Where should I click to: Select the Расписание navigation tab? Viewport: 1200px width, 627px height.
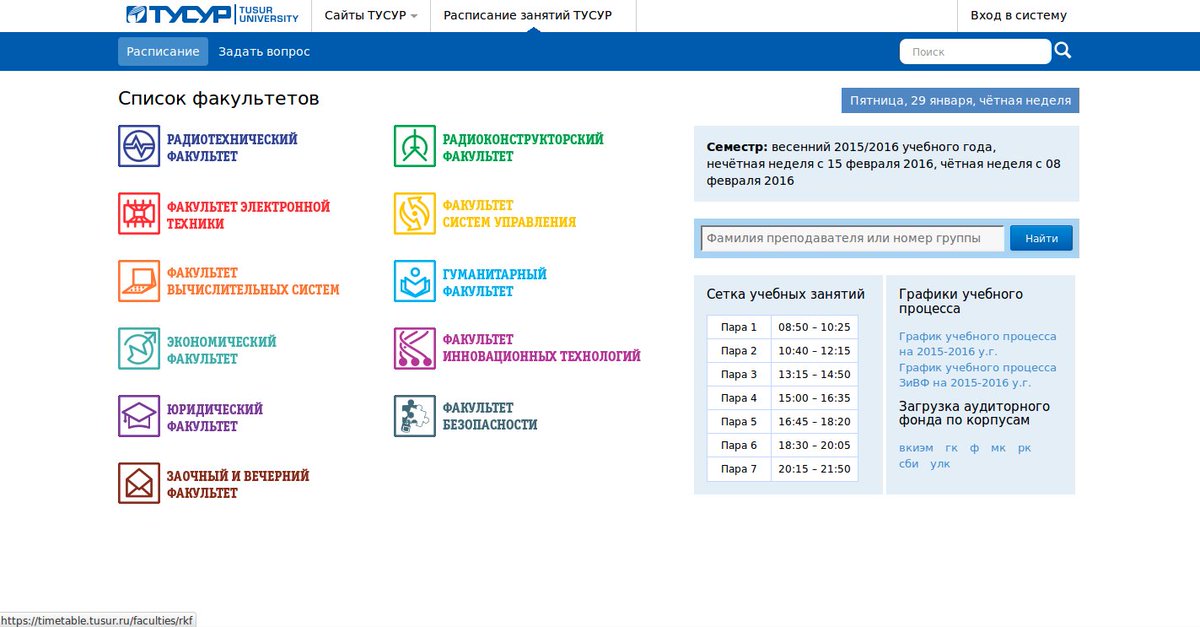pyautogui.click(x=163, y=51)
